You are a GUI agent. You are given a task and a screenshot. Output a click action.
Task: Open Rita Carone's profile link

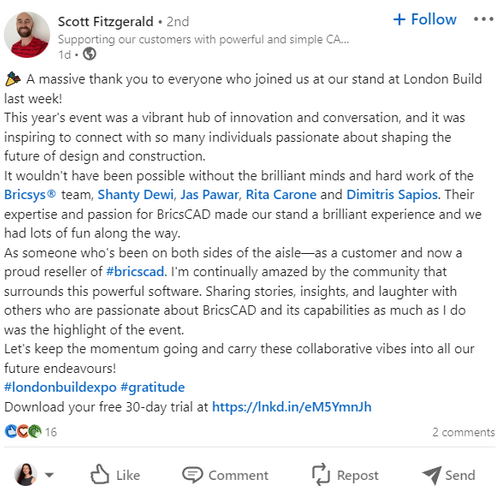[281, 195]
